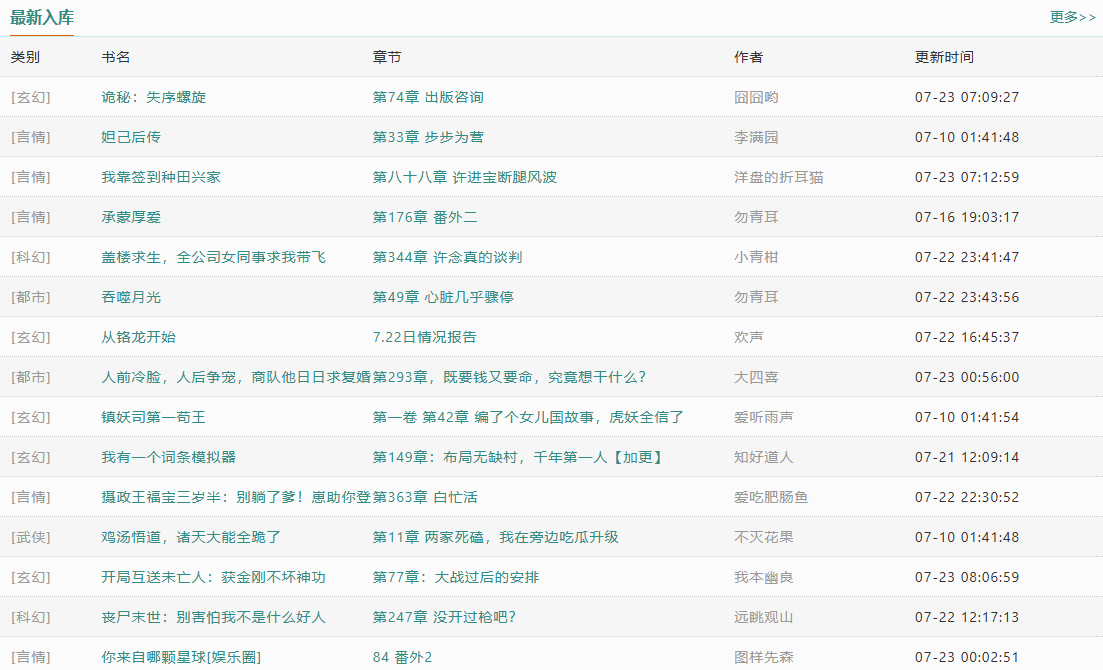This screenshot has width=1103, height=670.
Task: Open chapter 第11章 两家死磕
Action: (496, 538)
